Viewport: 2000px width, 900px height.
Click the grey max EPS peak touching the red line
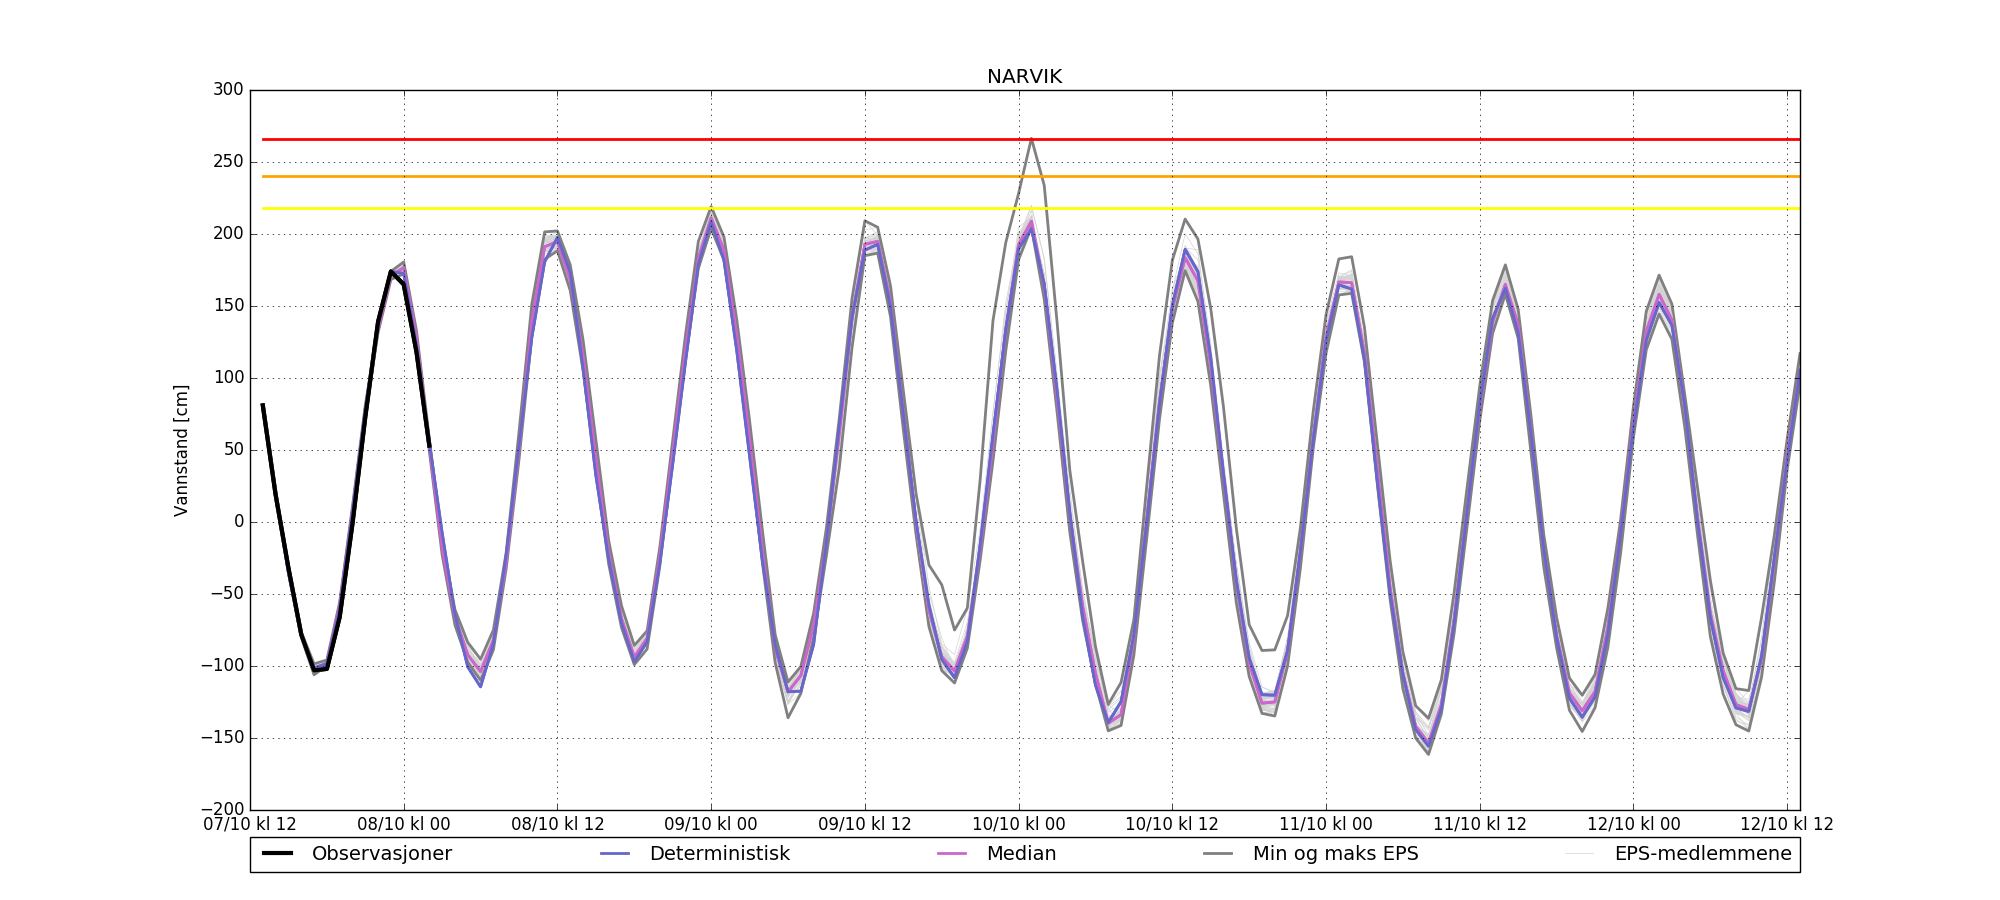tap(1031, 140)
